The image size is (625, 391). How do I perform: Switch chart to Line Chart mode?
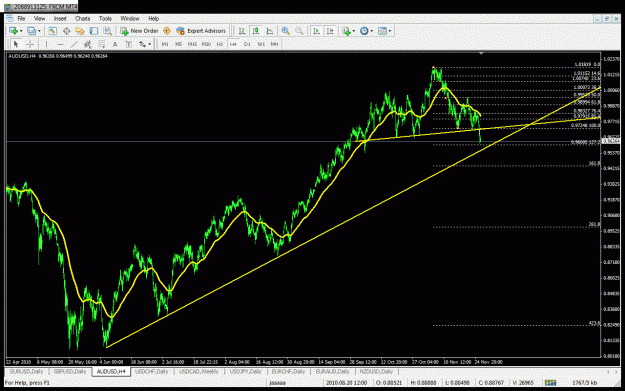(x=269, y=31)
